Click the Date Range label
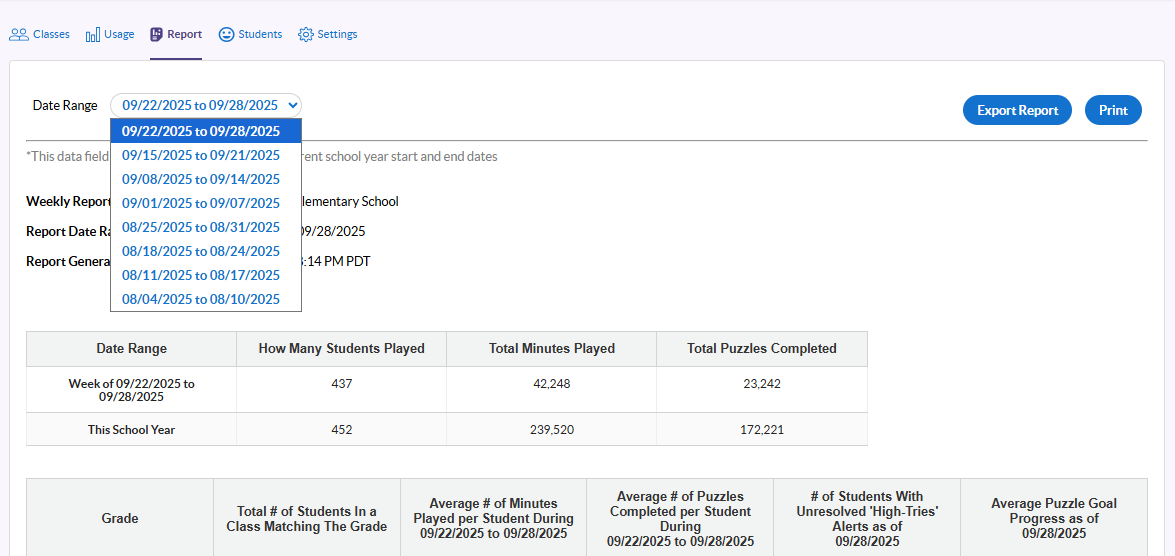 65,106
